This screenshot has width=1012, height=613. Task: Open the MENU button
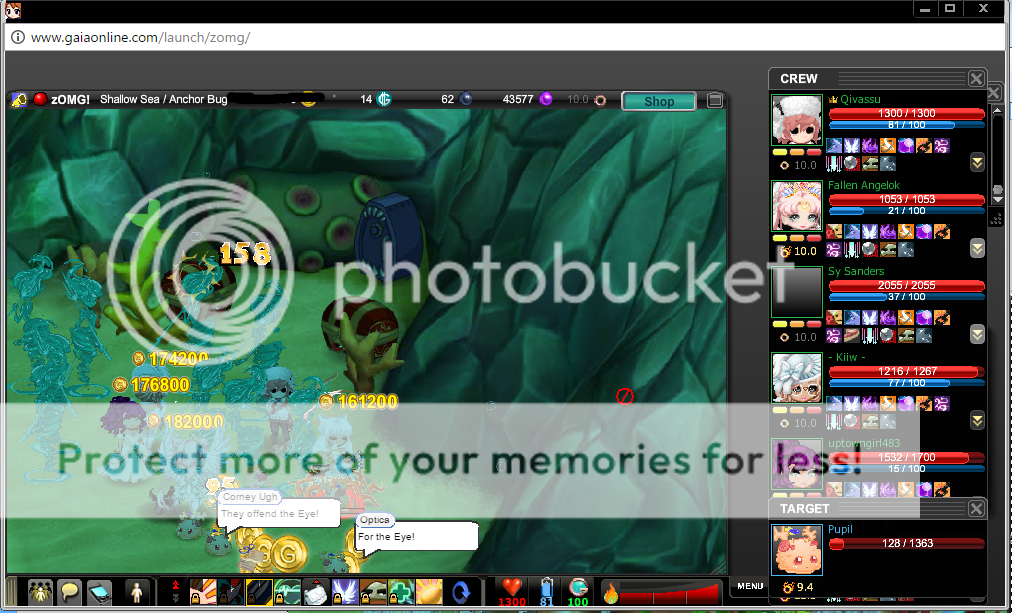click(x=750, y=586)
